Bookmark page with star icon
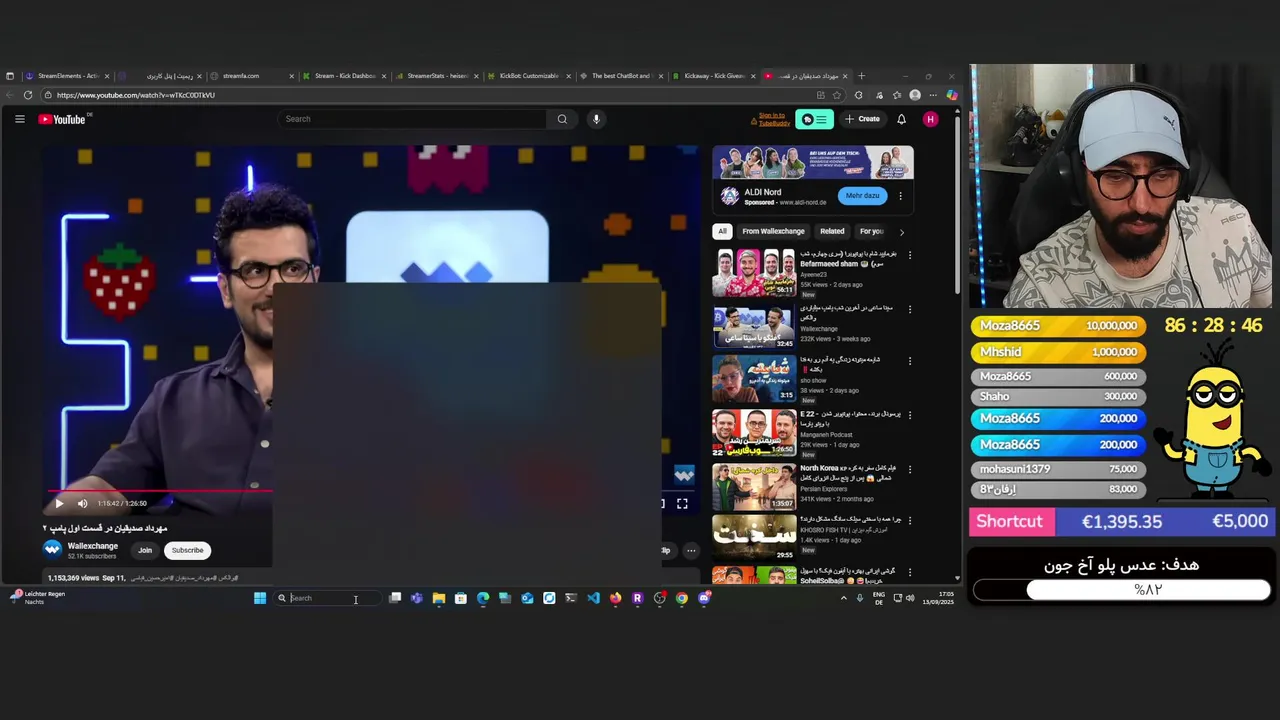 (837, 95)
